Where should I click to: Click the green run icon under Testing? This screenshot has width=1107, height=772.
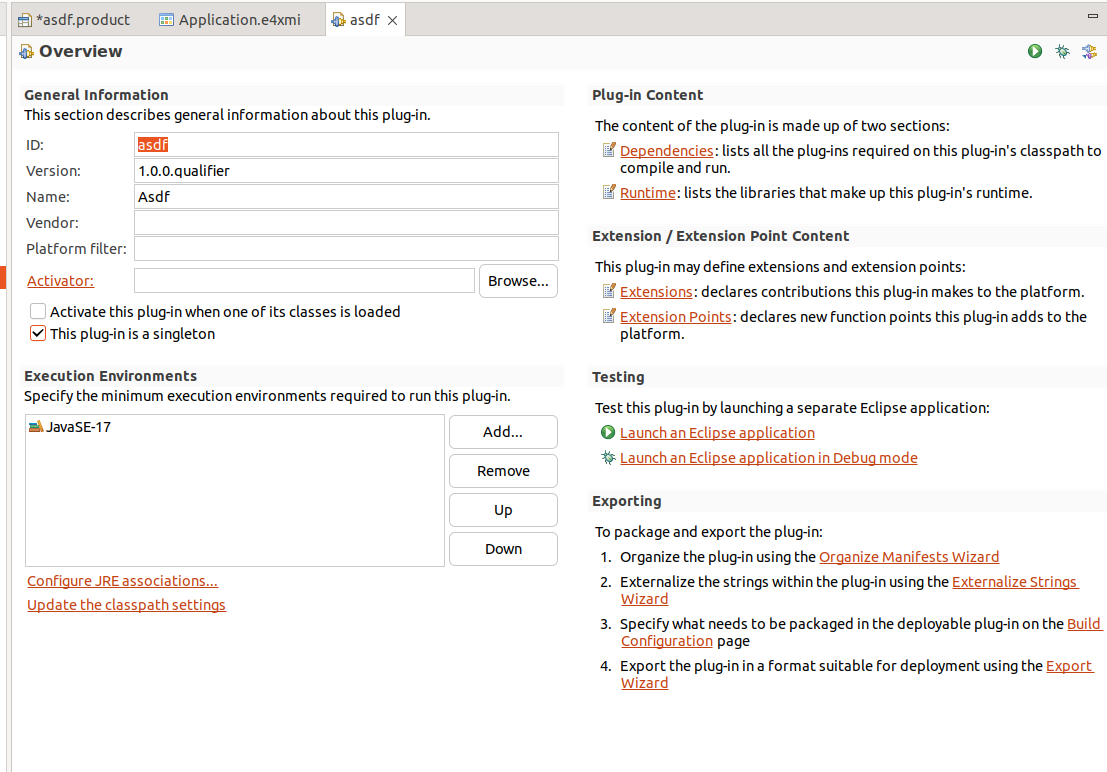pyautogui.click(x=608, y=433)
